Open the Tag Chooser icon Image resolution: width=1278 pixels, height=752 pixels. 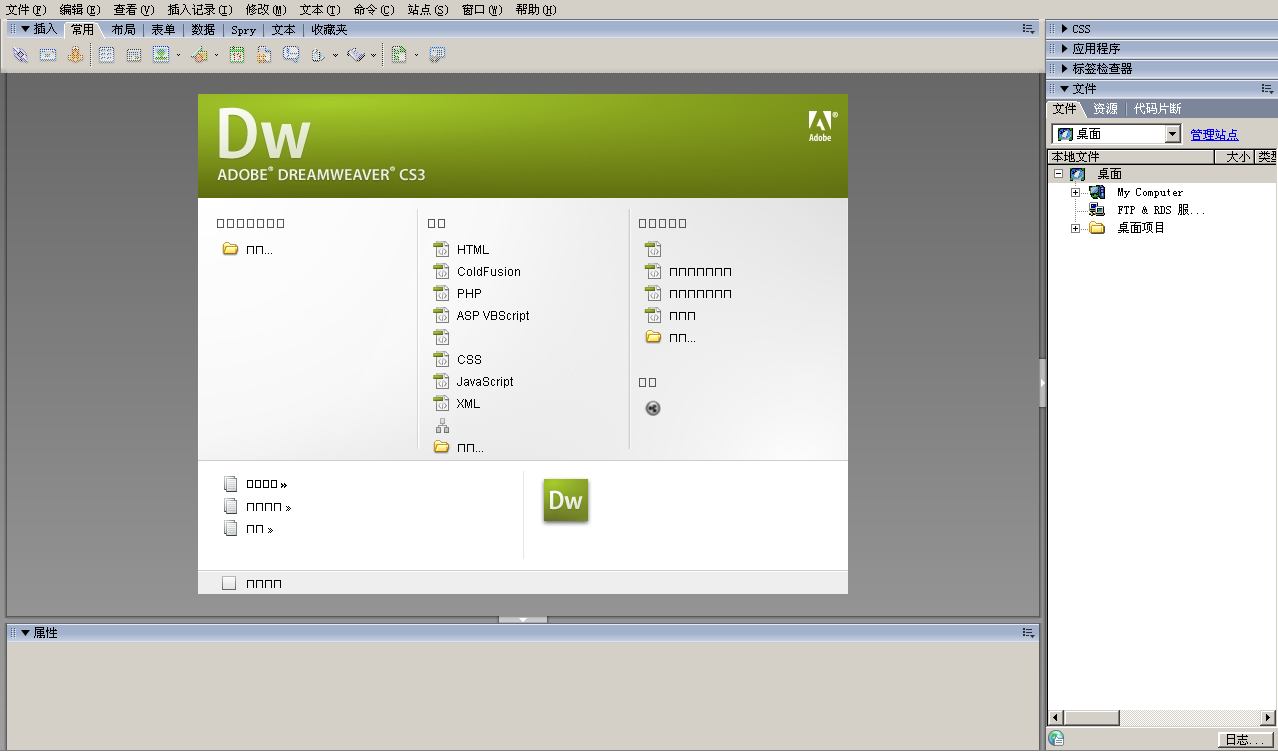tap(437, 55)
